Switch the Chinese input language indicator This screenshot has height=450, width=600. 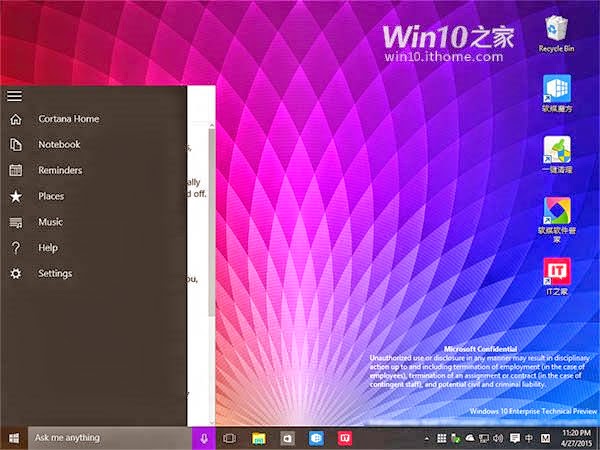[529, 439]
